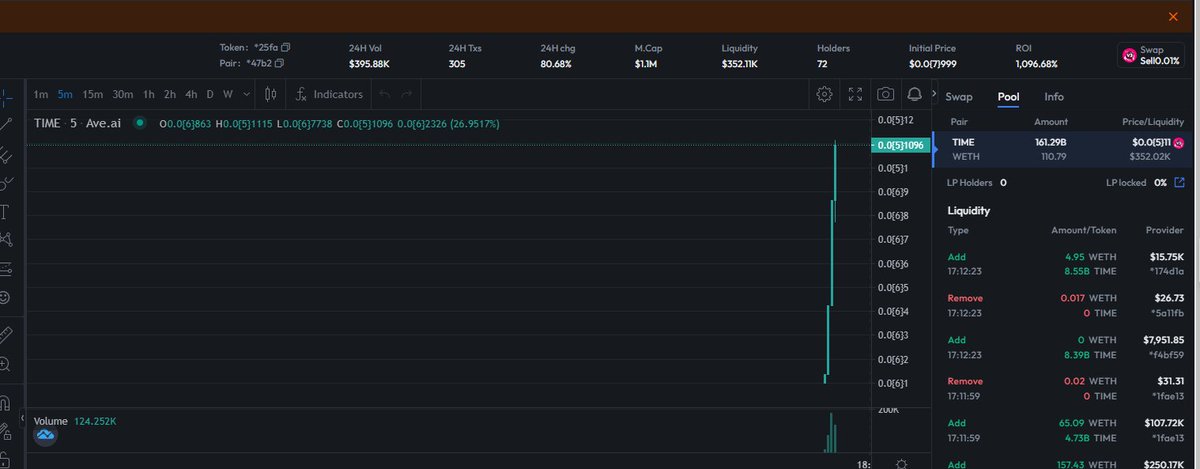Open the candlestick chart style selector
The width and height of the screenshot is (1200, 469).
[271, 94]
